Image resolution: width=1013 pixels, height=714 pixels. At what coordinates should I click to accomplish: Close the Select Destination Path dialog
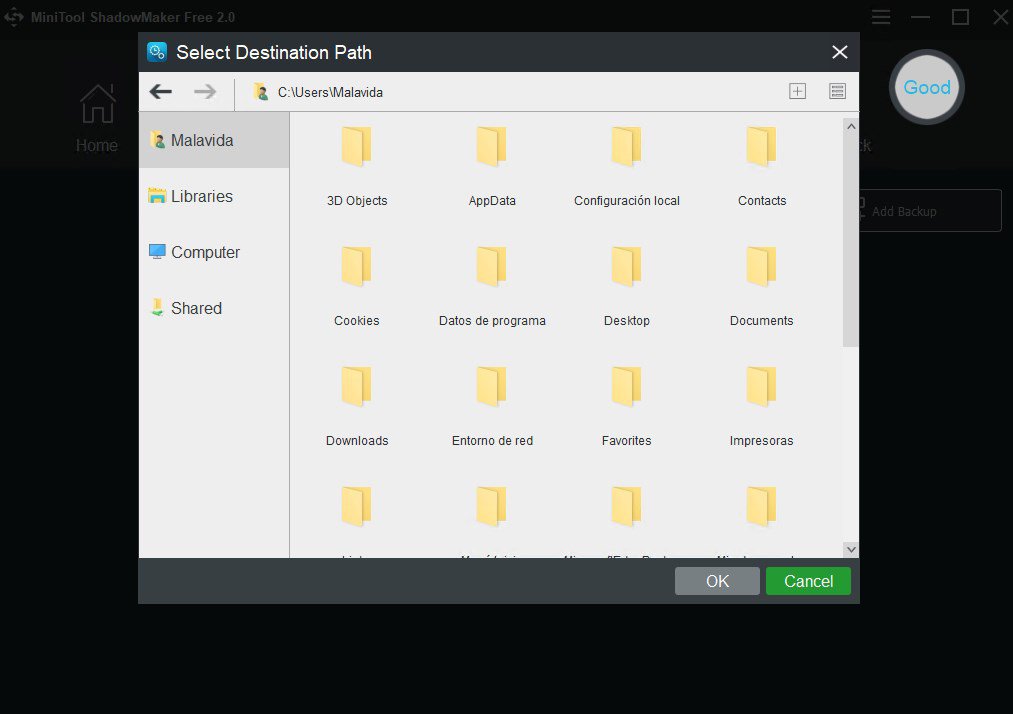pyautogui.click(x=839, y=52)
